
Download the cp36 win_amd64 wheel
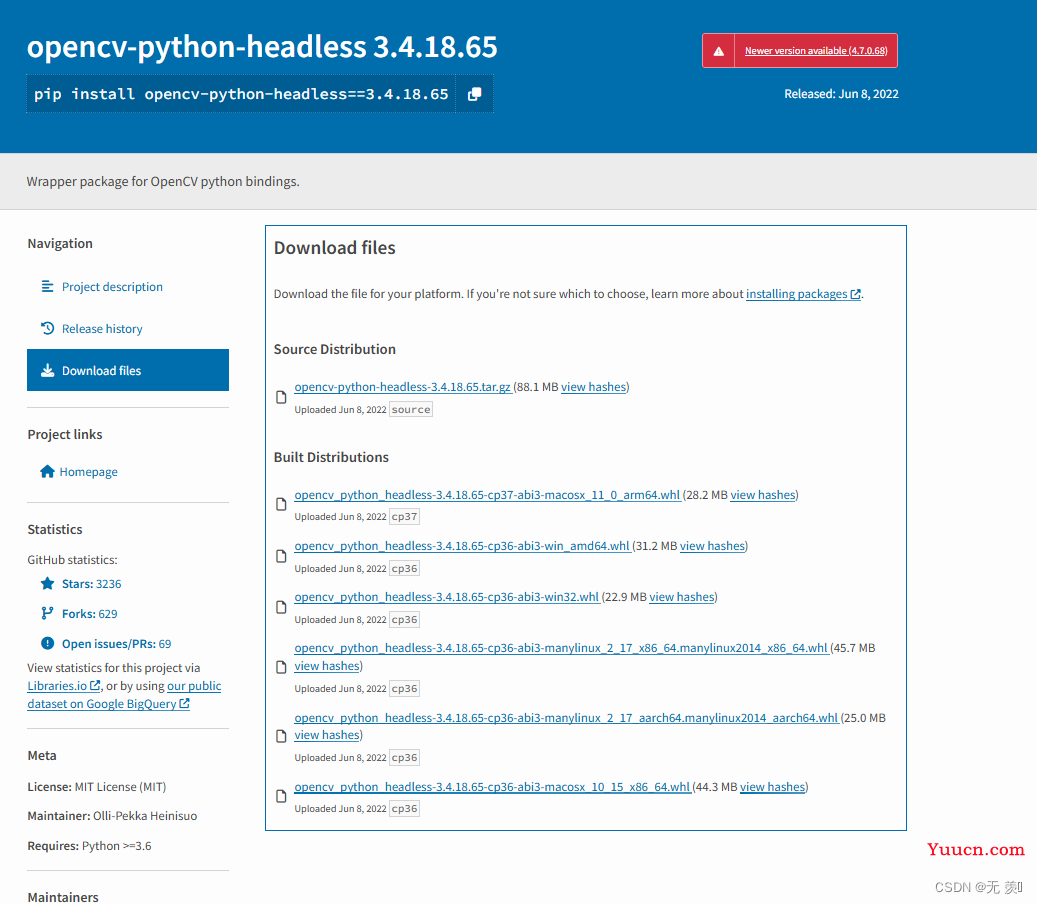(462, 546)
